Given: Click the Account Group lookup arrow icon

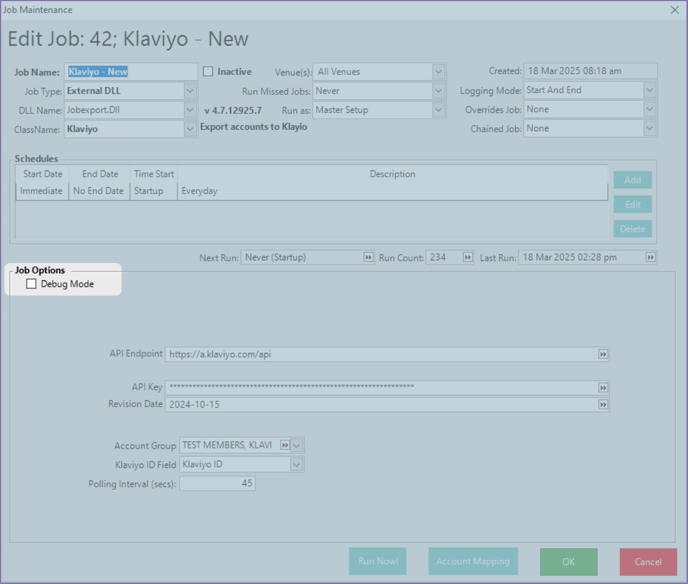Looking at the screenshot, I should tap(285, 445).
